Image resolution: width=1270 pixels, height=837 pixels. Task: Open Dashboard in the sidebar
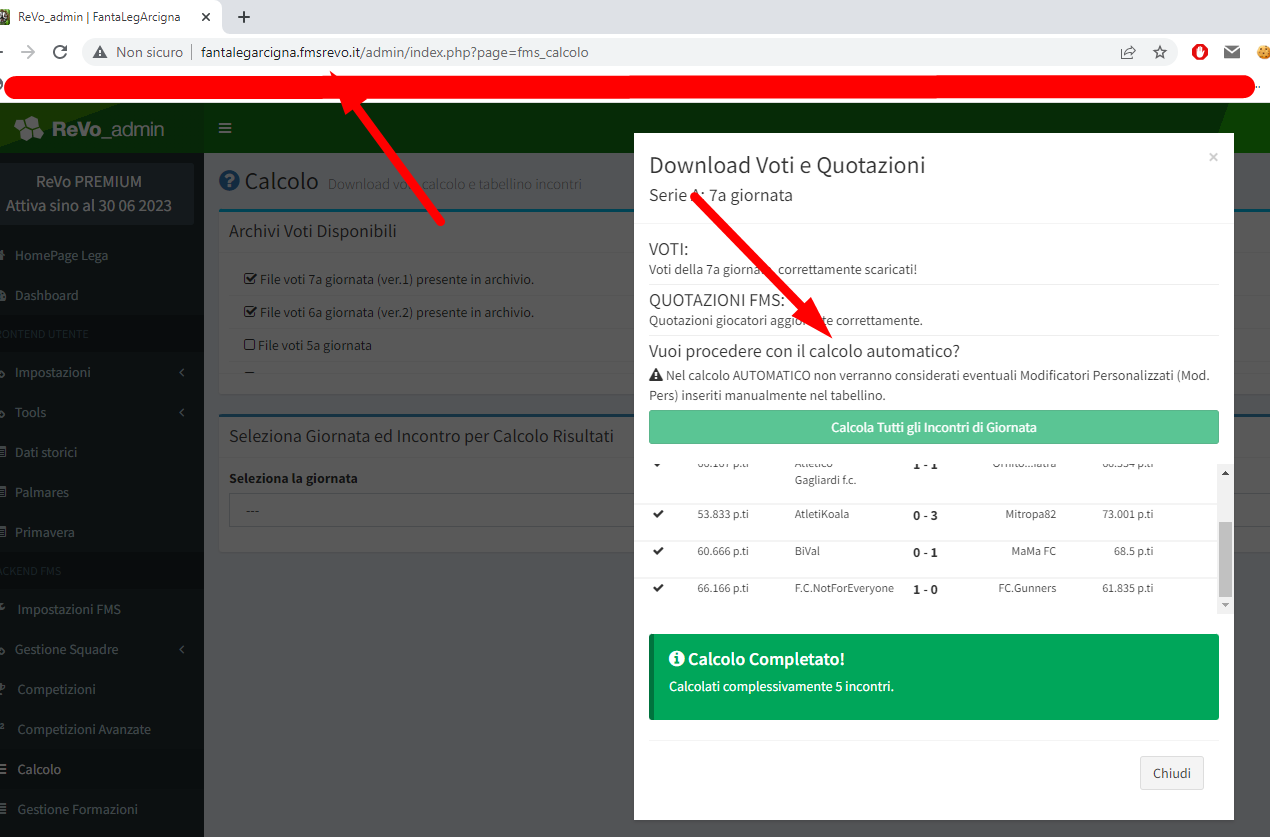pos(46,295)
